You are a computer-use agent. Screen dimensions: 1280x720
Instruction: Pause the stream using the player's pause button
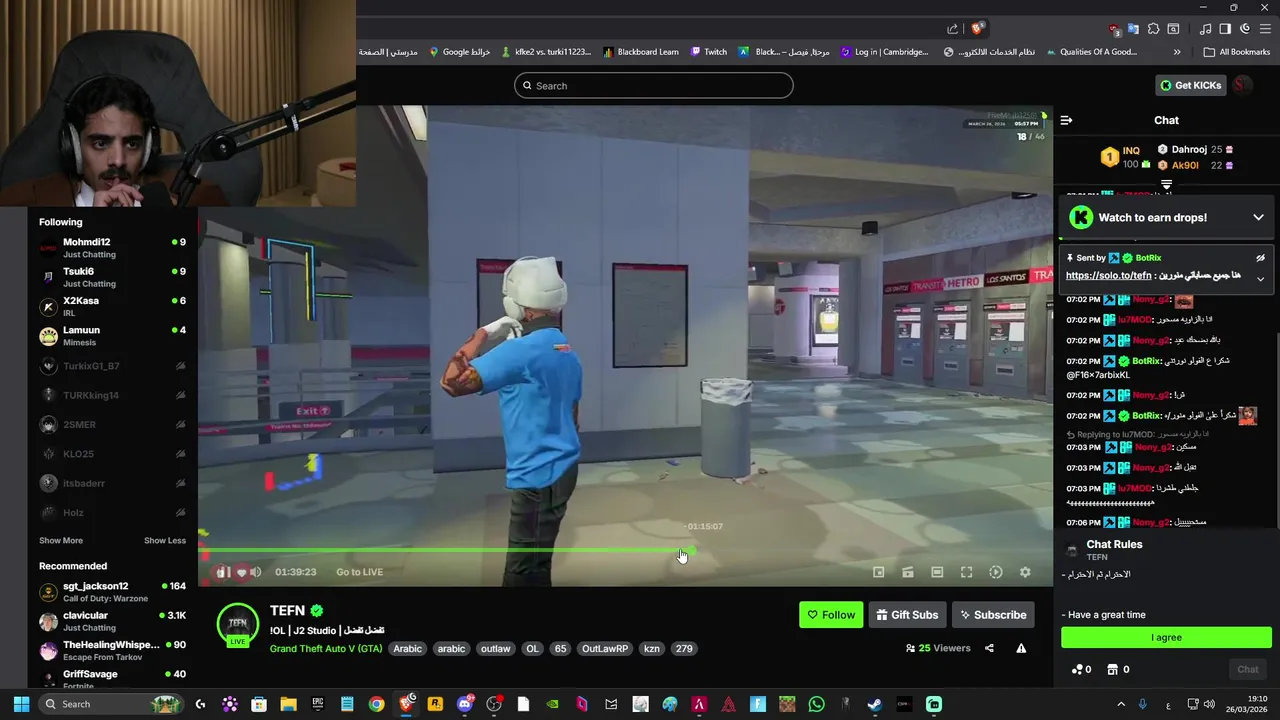point(222,572)
